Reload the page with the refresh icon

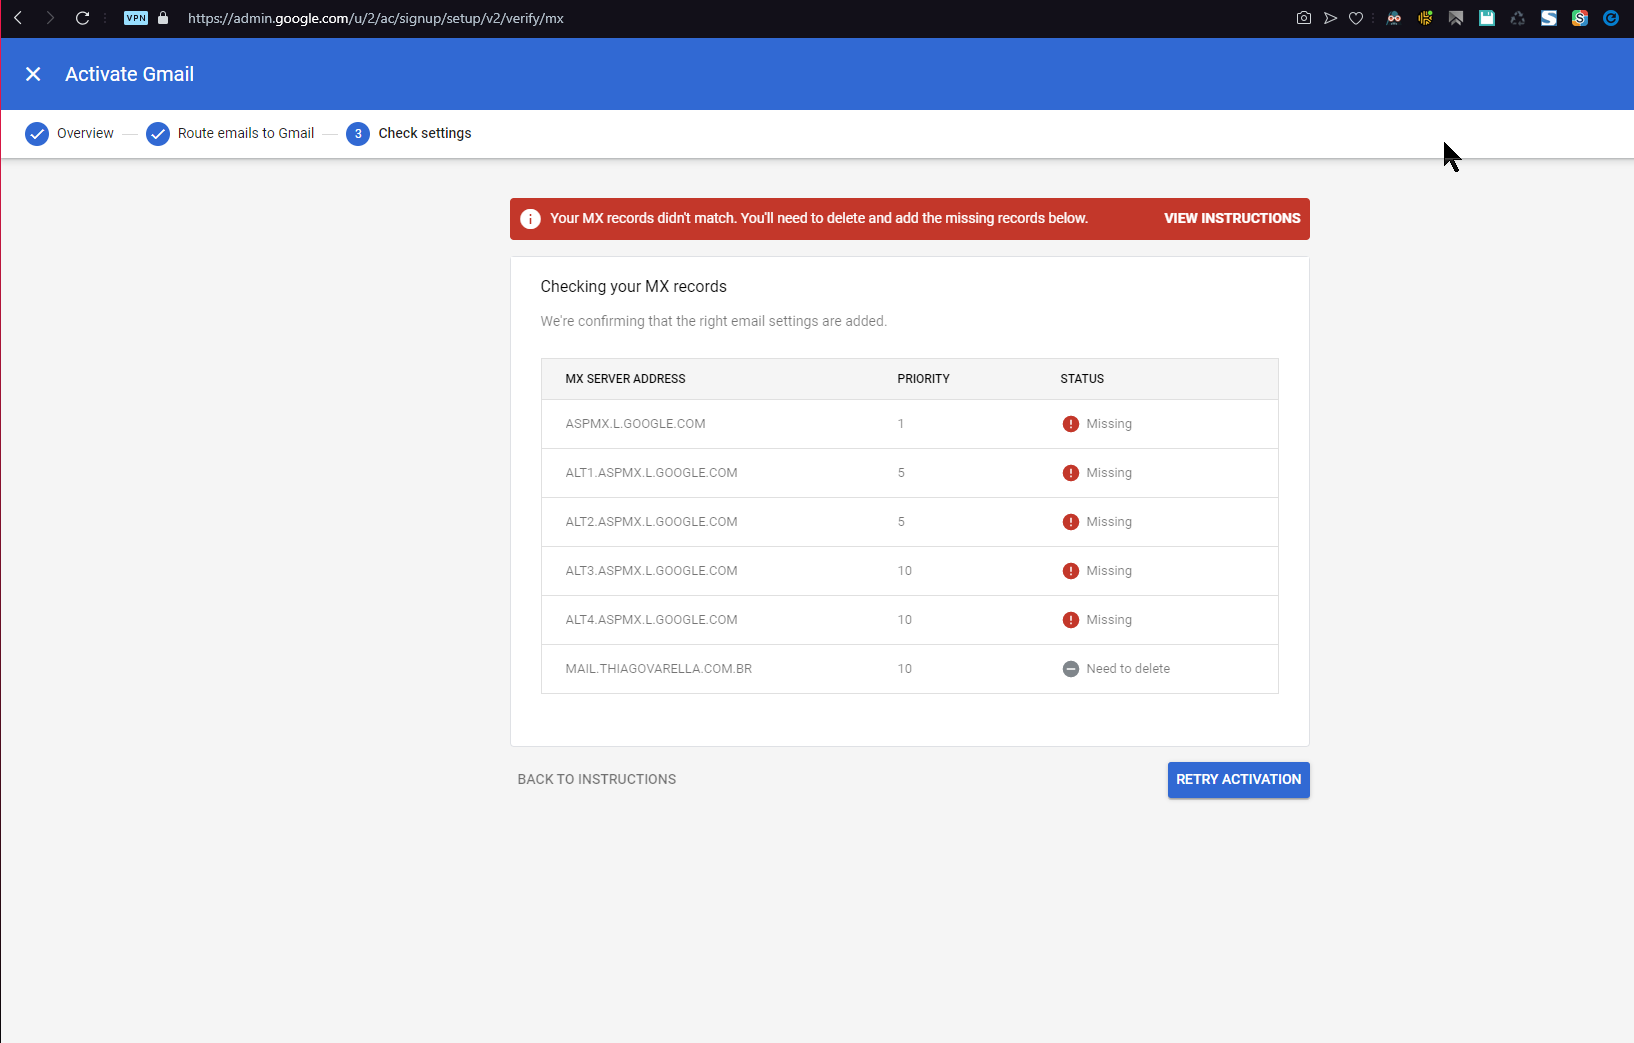[82, 18]
